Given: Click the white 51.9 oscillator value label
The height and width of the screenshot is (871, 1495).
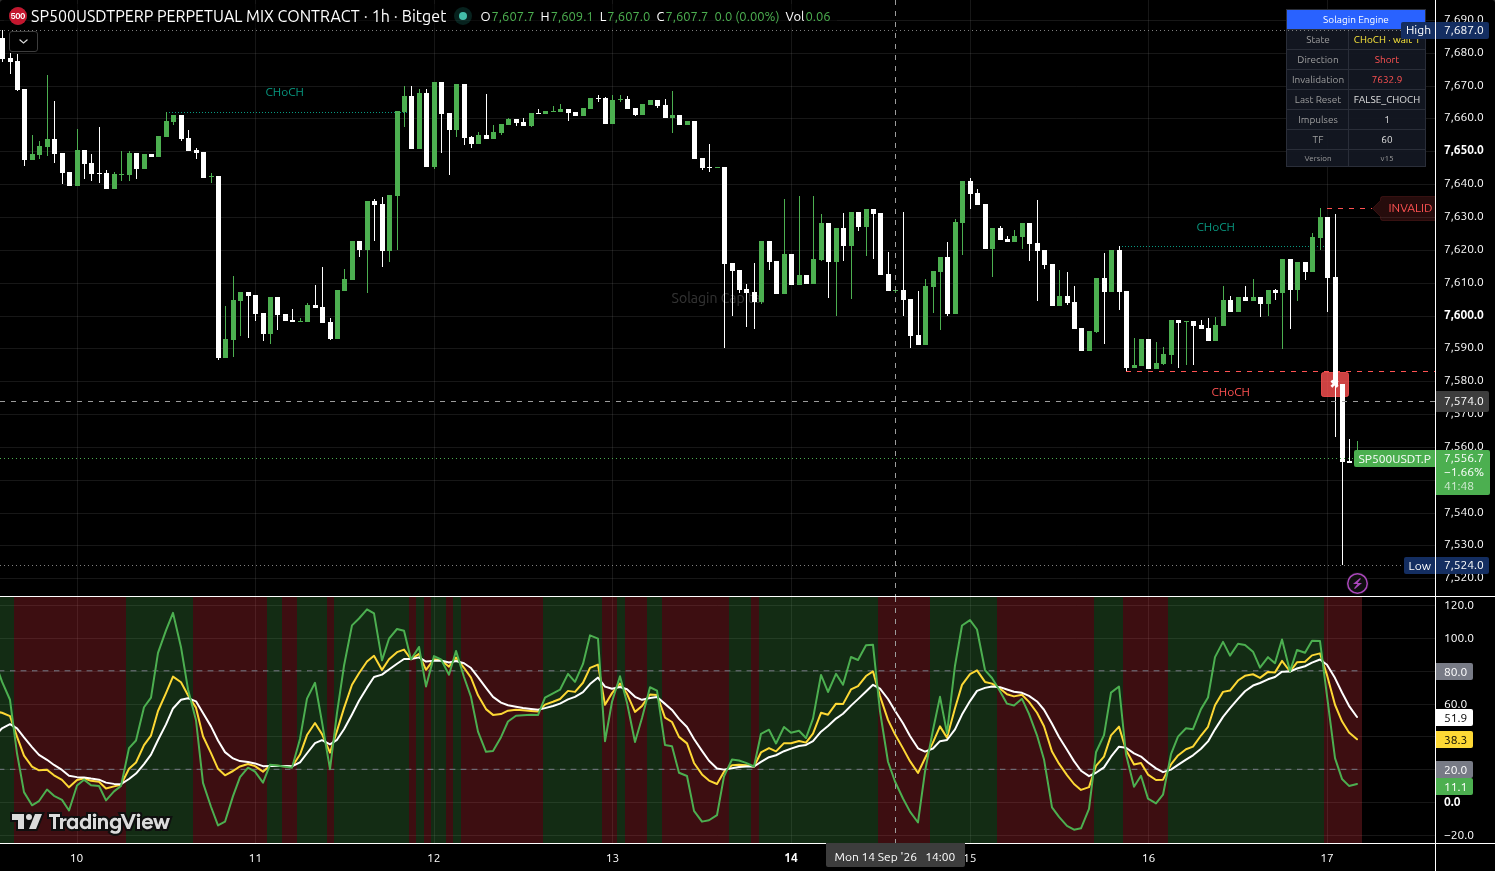Looking at the screenshot, I should [x=1456, y=718].
